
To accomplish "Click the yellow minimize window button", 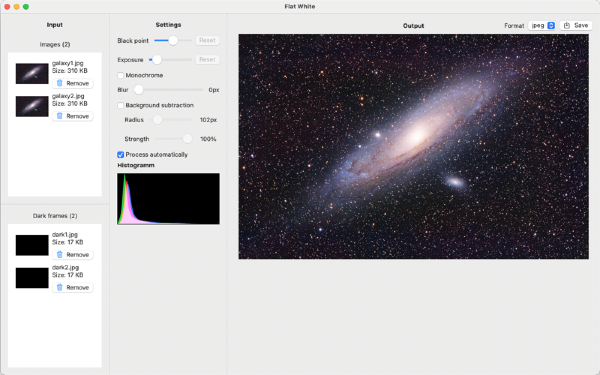I will pos(16,7).
